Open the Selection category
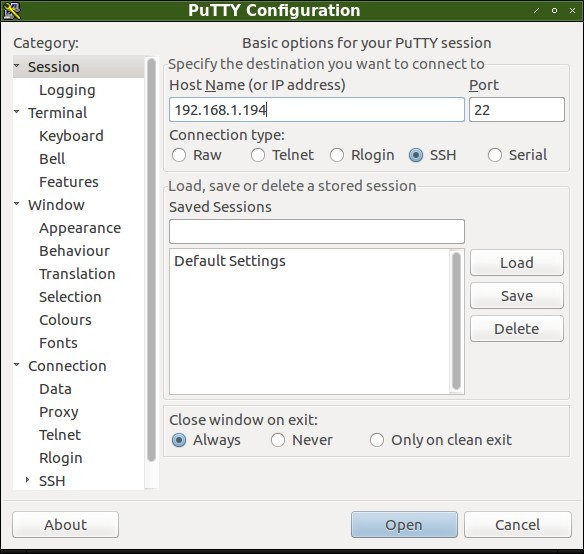The width and height of the screenshot is (584, 554). point(70,297)
